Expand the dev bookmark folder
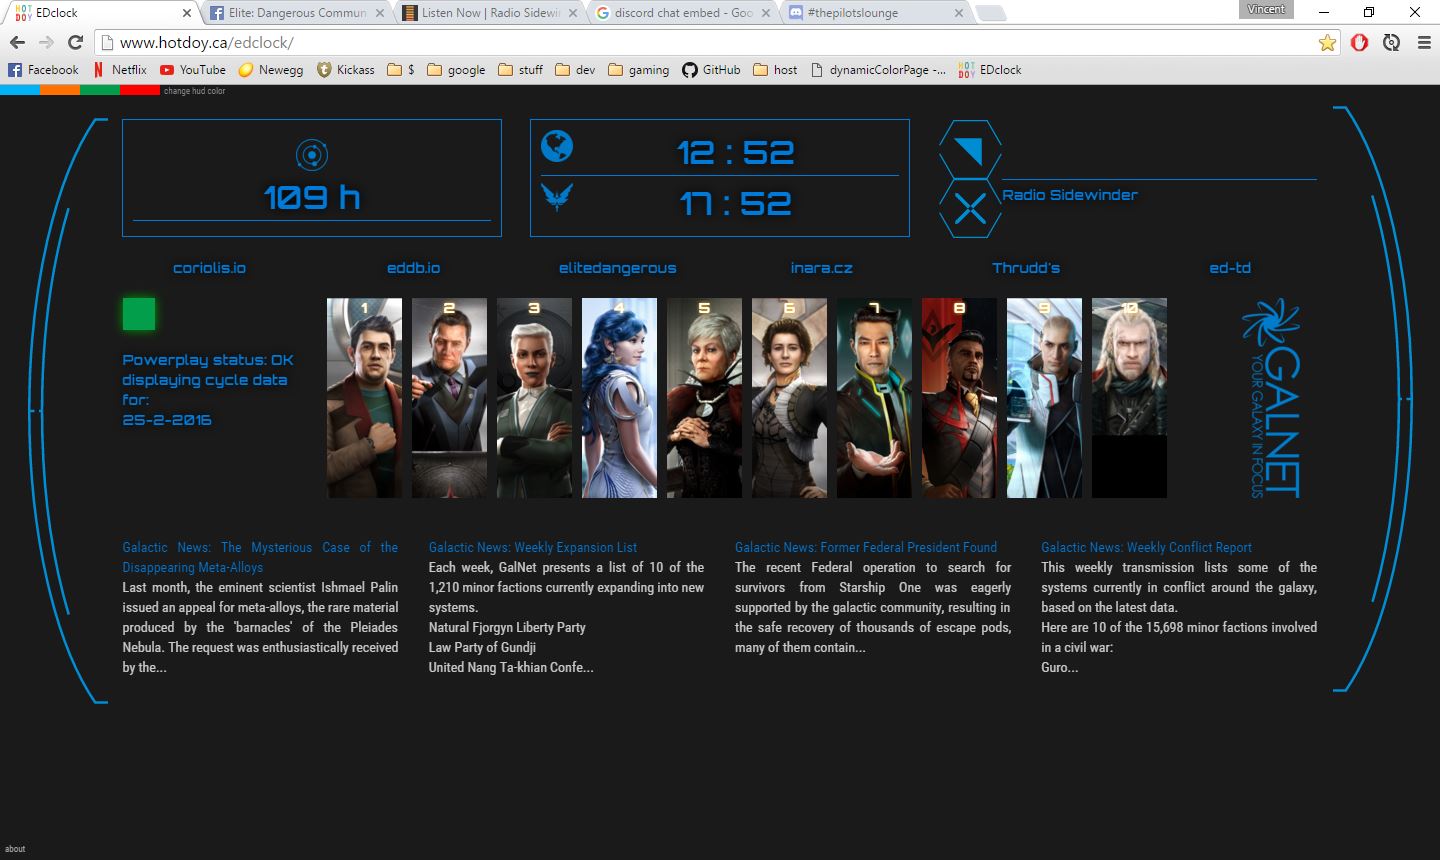 tap(575, 70)
